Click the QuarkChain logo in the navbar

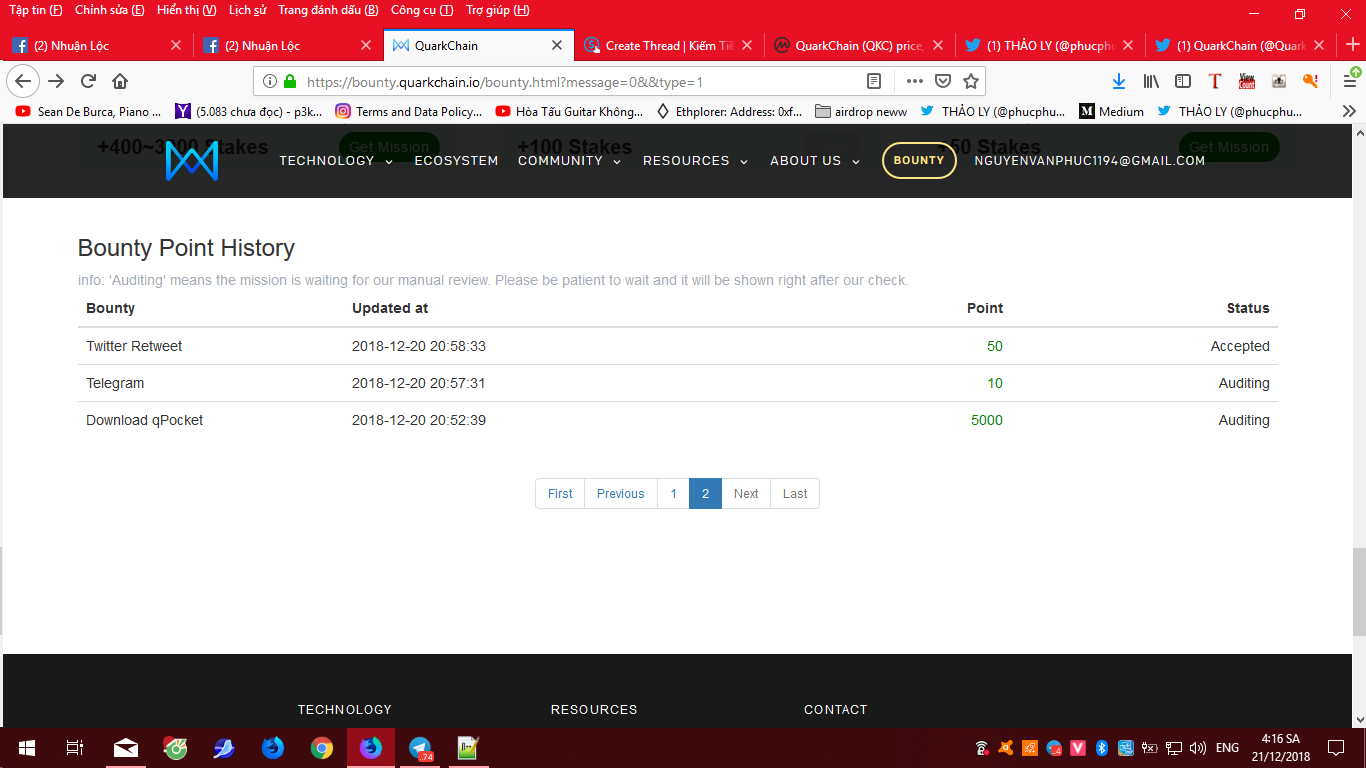192,161
